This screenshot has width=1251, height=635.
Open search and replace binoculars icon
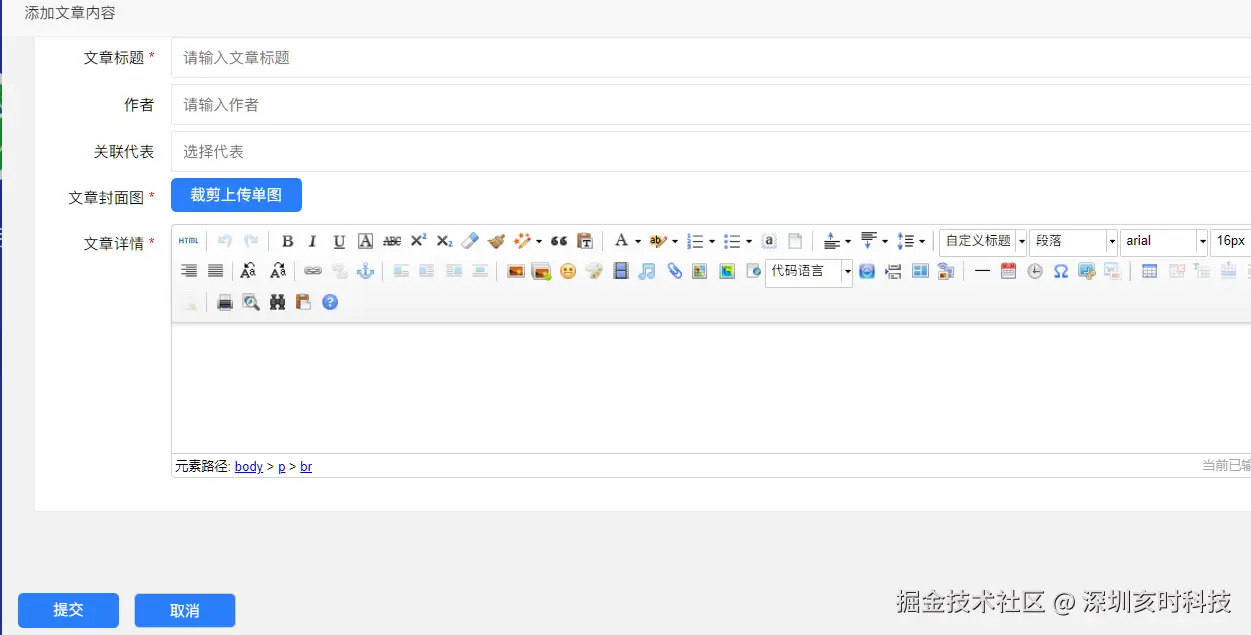click(278, 302)
